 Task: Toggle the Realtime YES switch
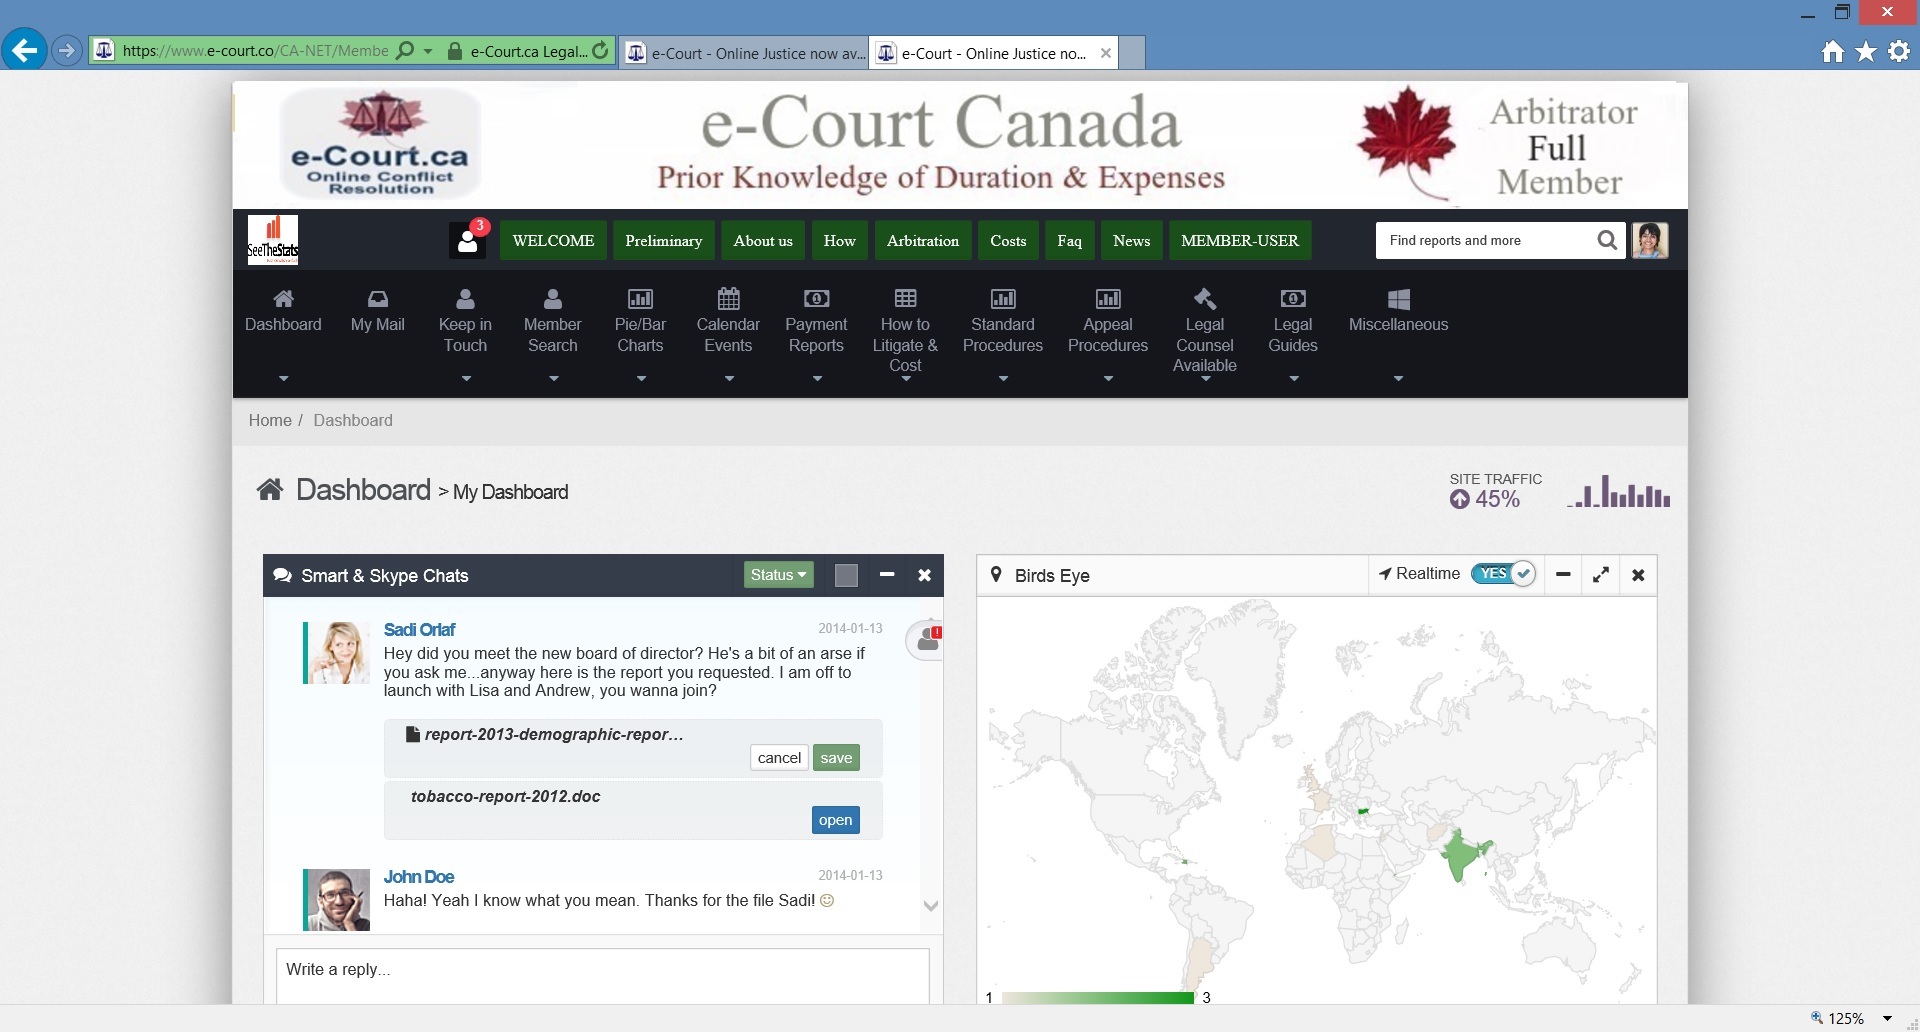pos(1502,574)
